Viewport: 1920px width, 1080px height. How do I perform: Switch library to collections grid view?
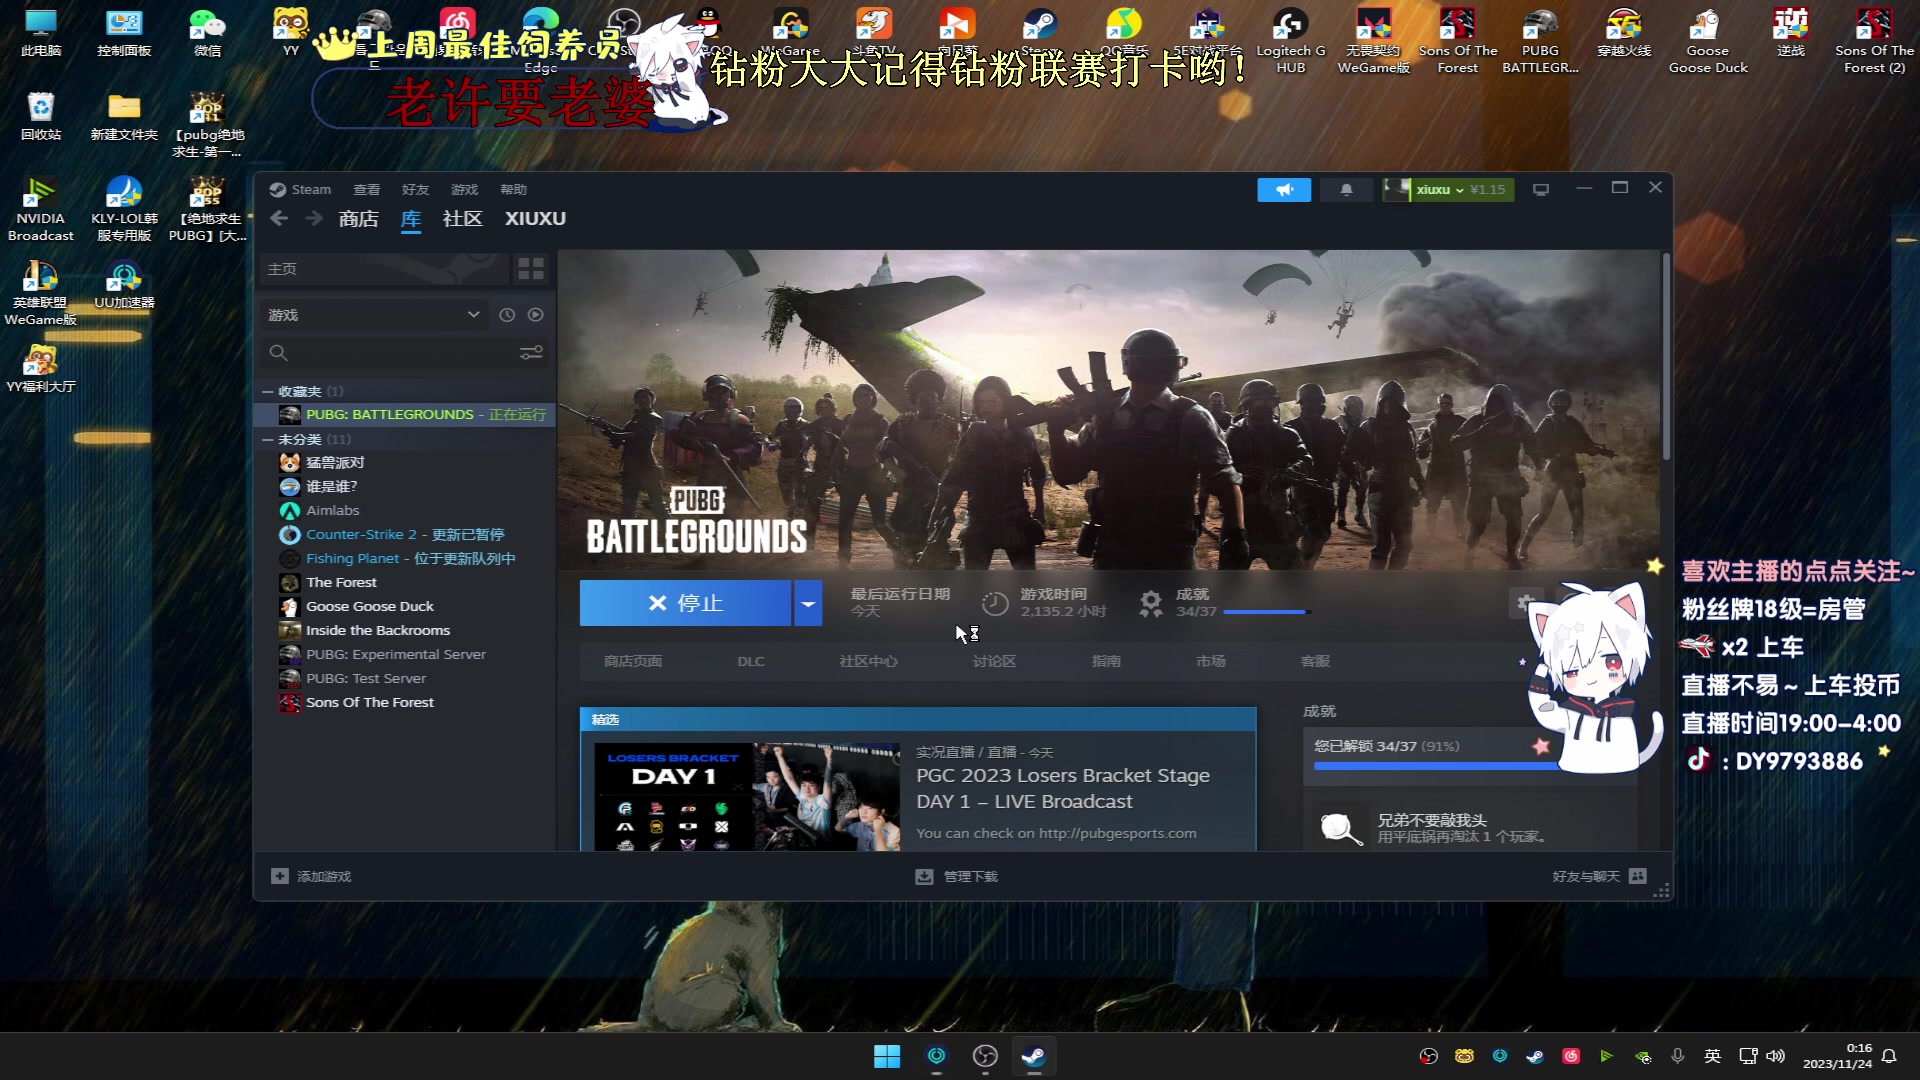point(531,269)
